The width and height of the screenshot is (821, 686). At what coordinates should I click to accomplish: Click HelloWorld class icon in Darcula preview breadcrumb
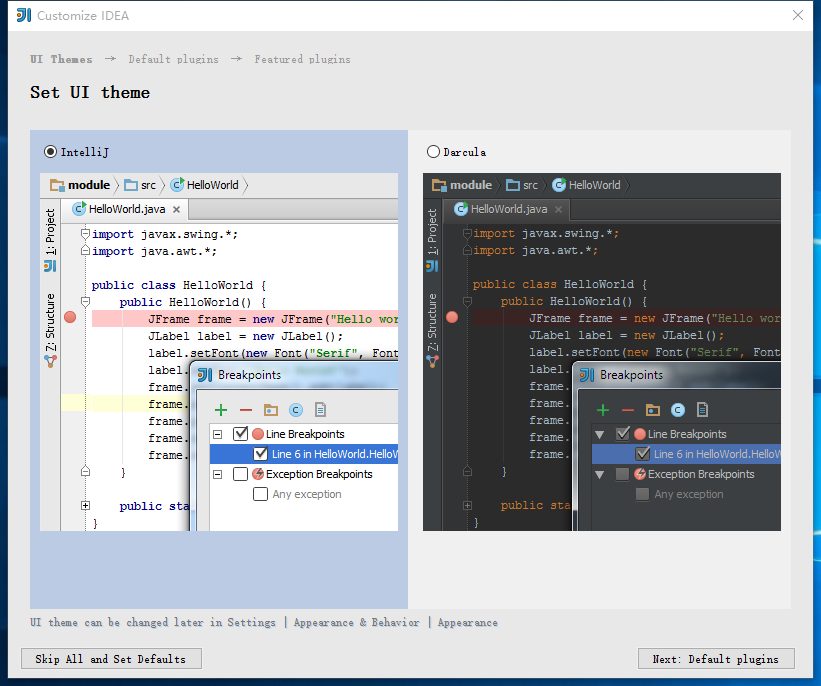[560, 185]
